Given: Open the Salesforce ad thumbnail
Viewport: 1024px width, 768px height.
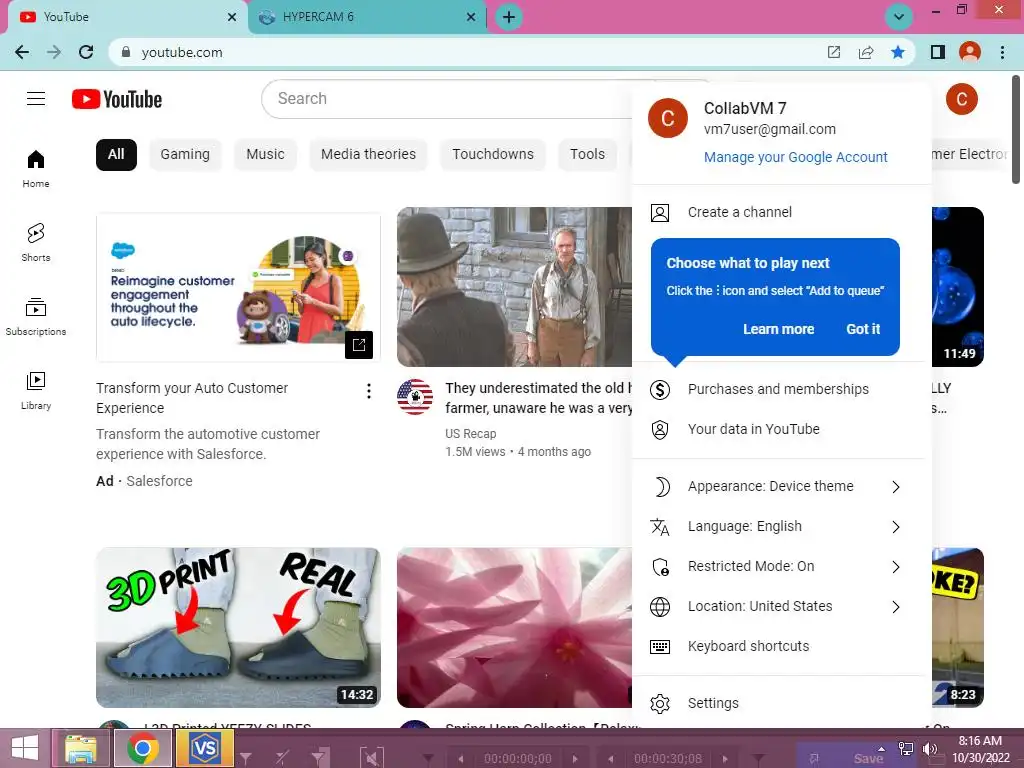Looking at the screenshot, I should (x=238, y=287).
